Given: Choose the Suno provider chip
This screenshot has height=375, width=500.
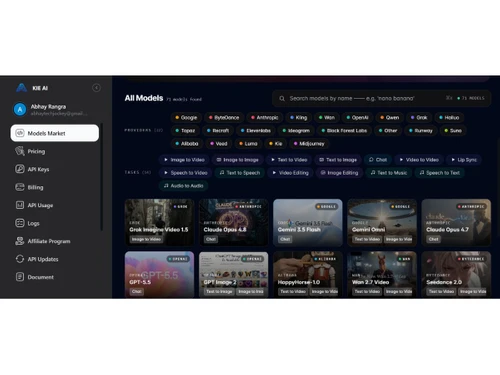Looking at the screenshot, I should (453, 130).
